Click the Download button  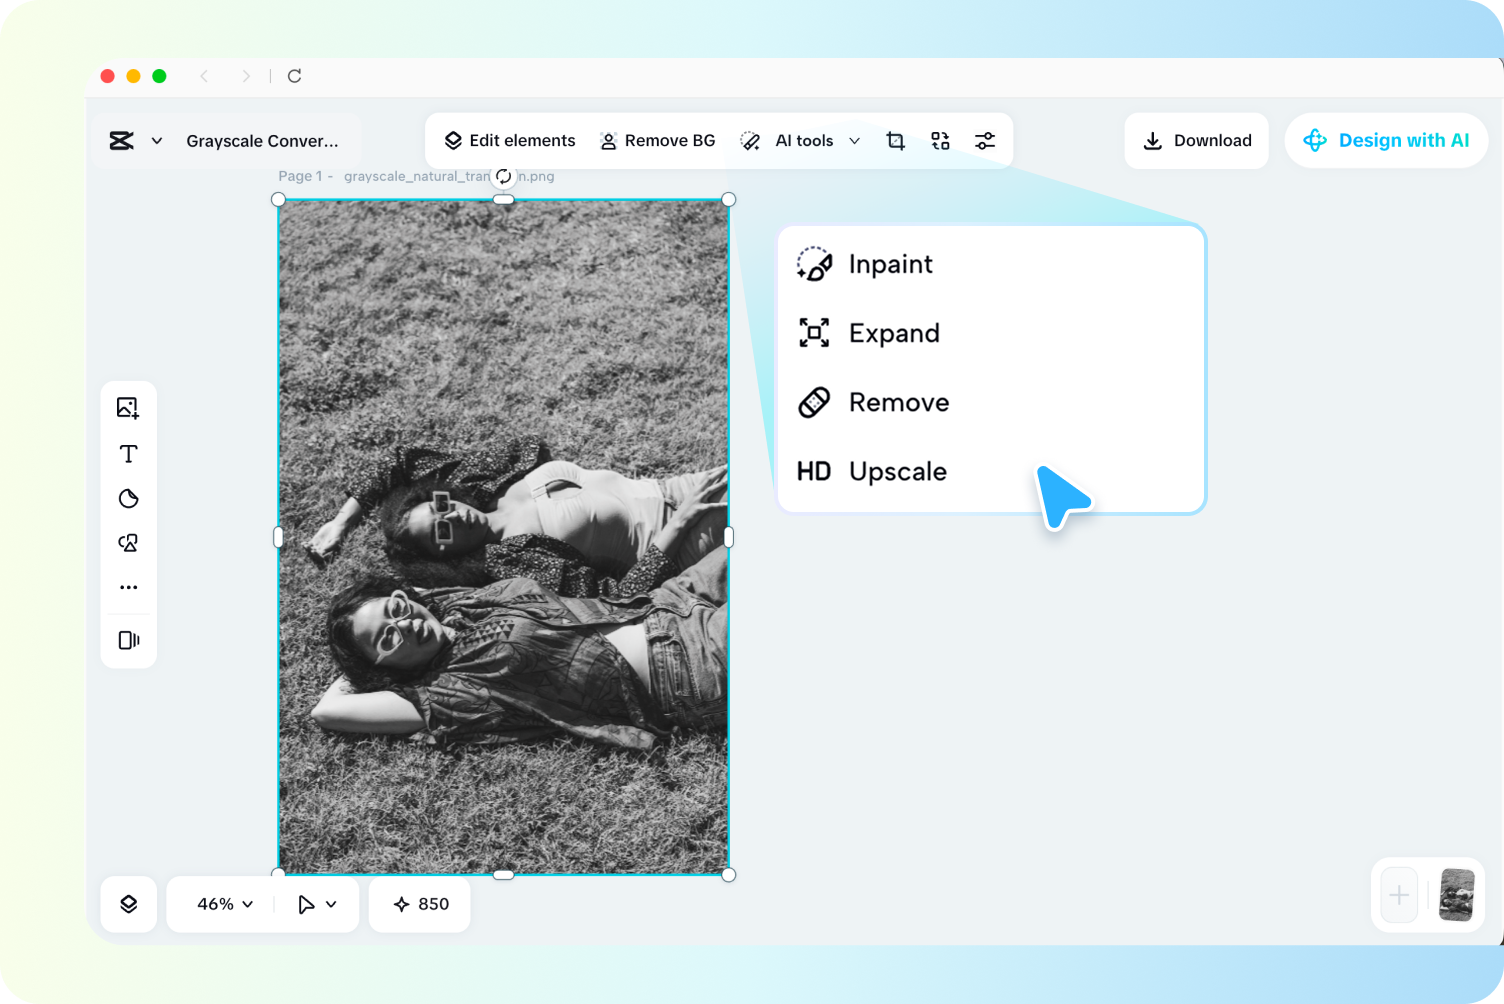(x=1196, y=140)
